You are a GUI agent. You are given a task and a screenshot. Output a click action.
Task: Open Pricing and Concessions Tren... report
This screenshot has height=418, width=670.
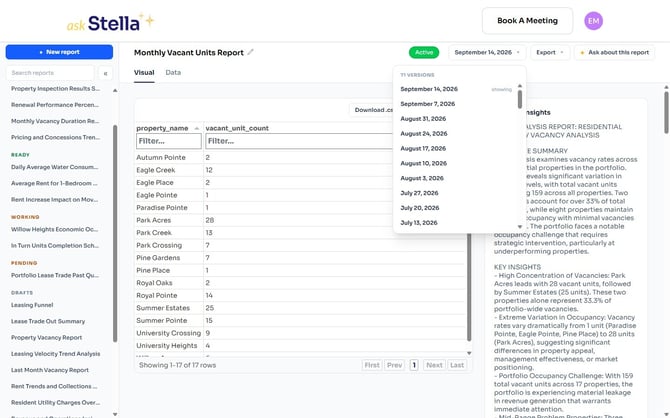coord(55,137)
